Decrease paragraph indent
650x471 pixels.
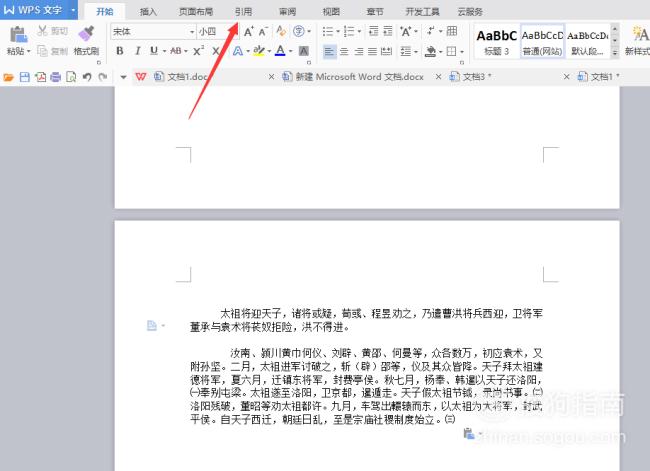[x=374, y=31]
